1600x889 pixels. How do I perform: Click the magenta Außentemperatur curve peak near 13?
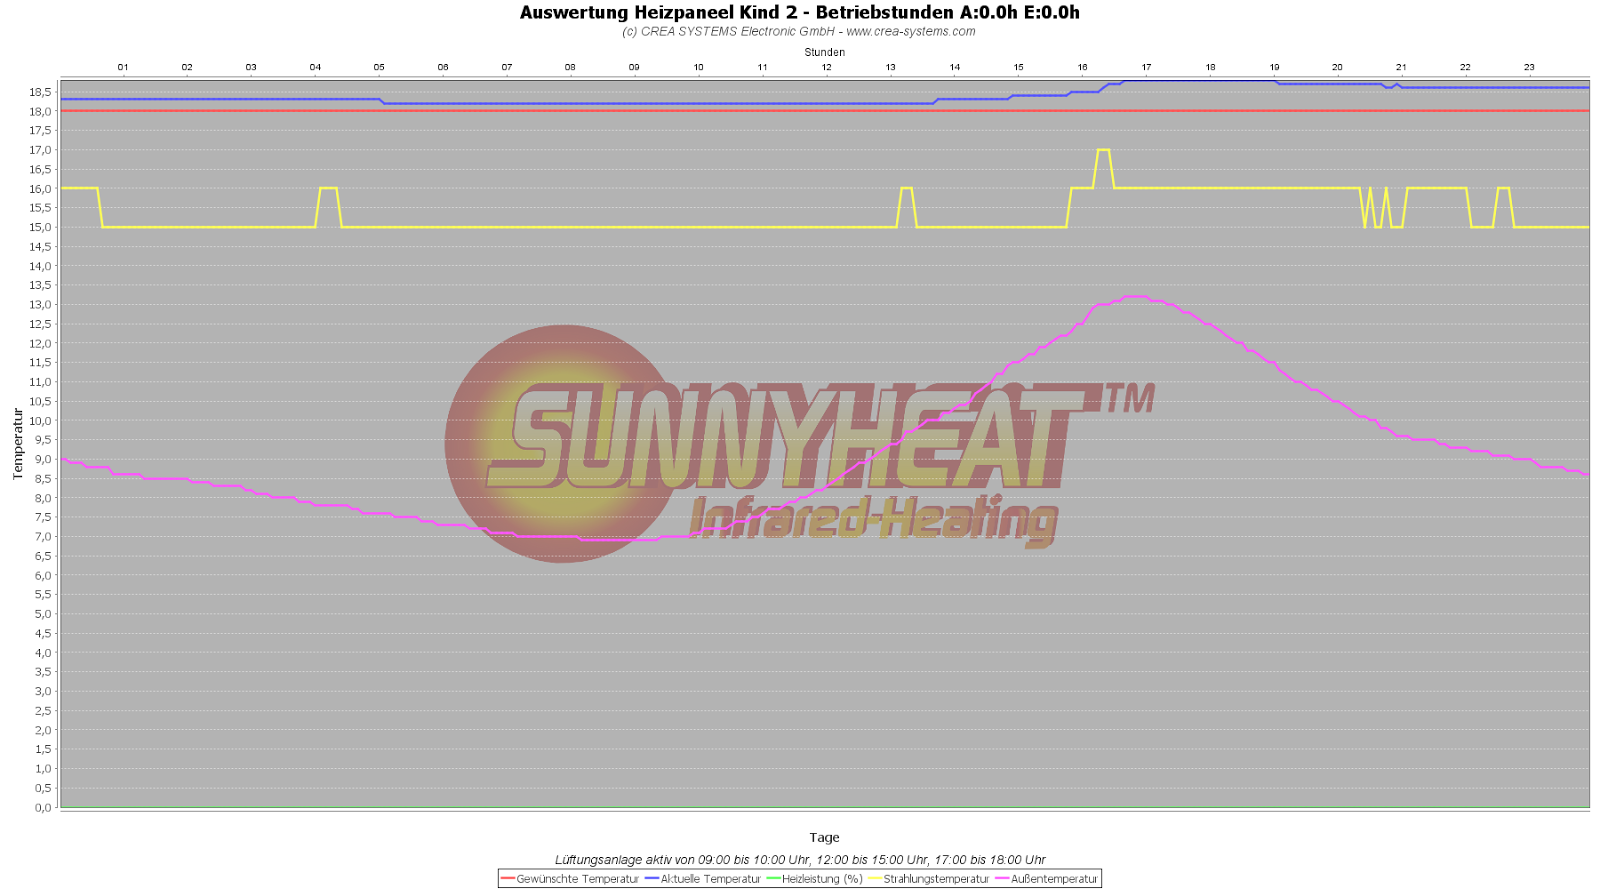1135,296
